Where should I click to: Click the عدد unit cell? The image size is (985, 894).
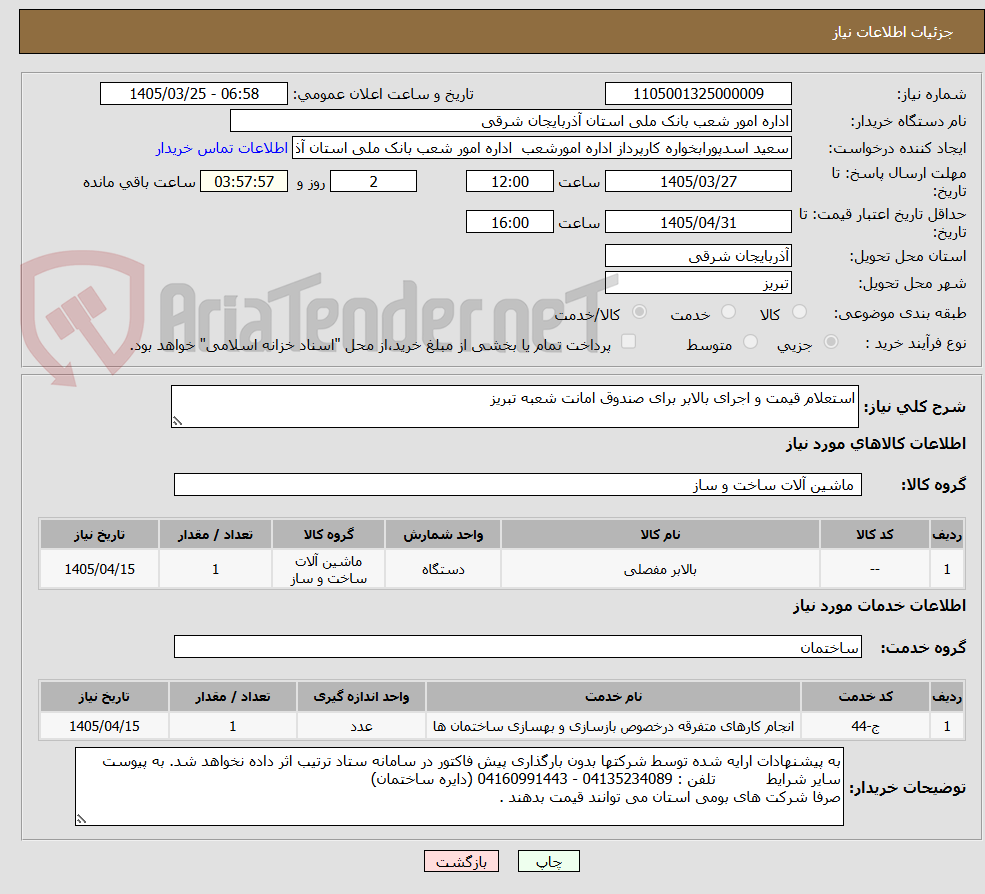(361, 726)
